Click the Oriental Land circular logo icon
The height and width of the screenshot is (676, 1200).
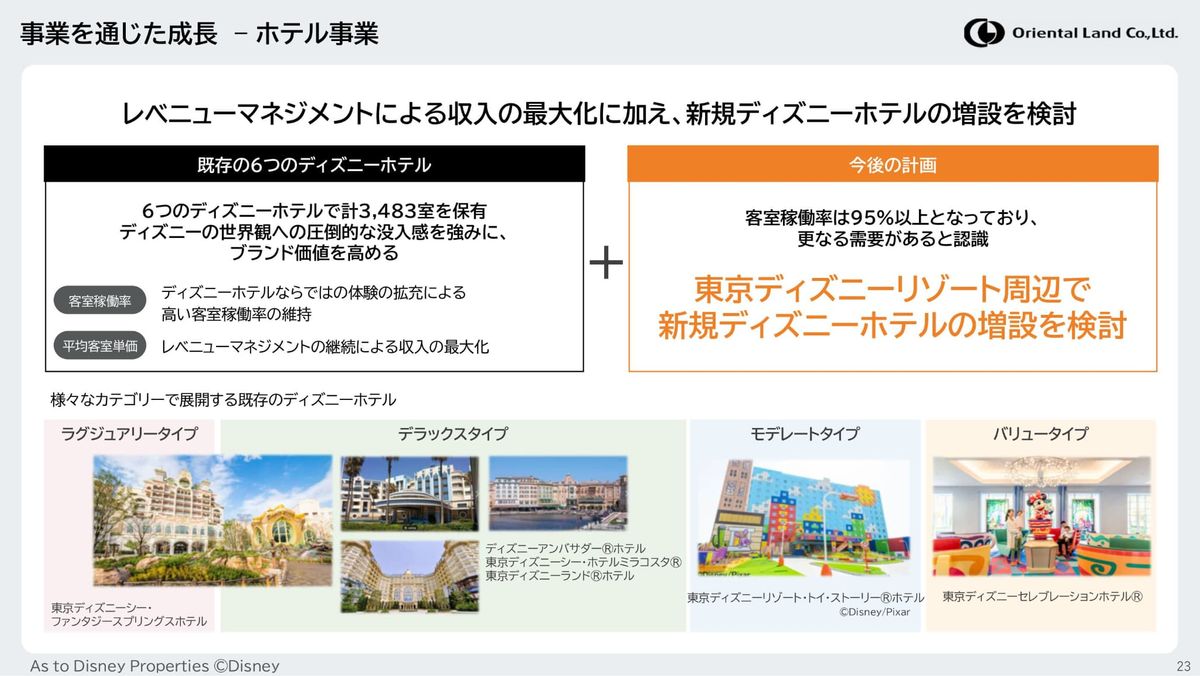(x=983, y=33)
